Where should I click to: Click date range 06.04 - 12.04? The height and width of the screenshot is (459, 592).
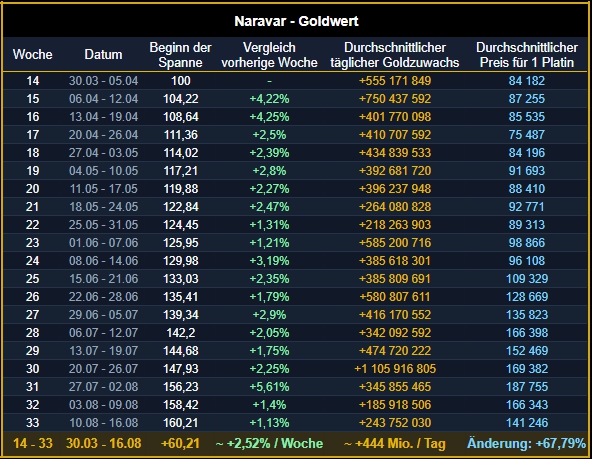click(x=103, y=99)
